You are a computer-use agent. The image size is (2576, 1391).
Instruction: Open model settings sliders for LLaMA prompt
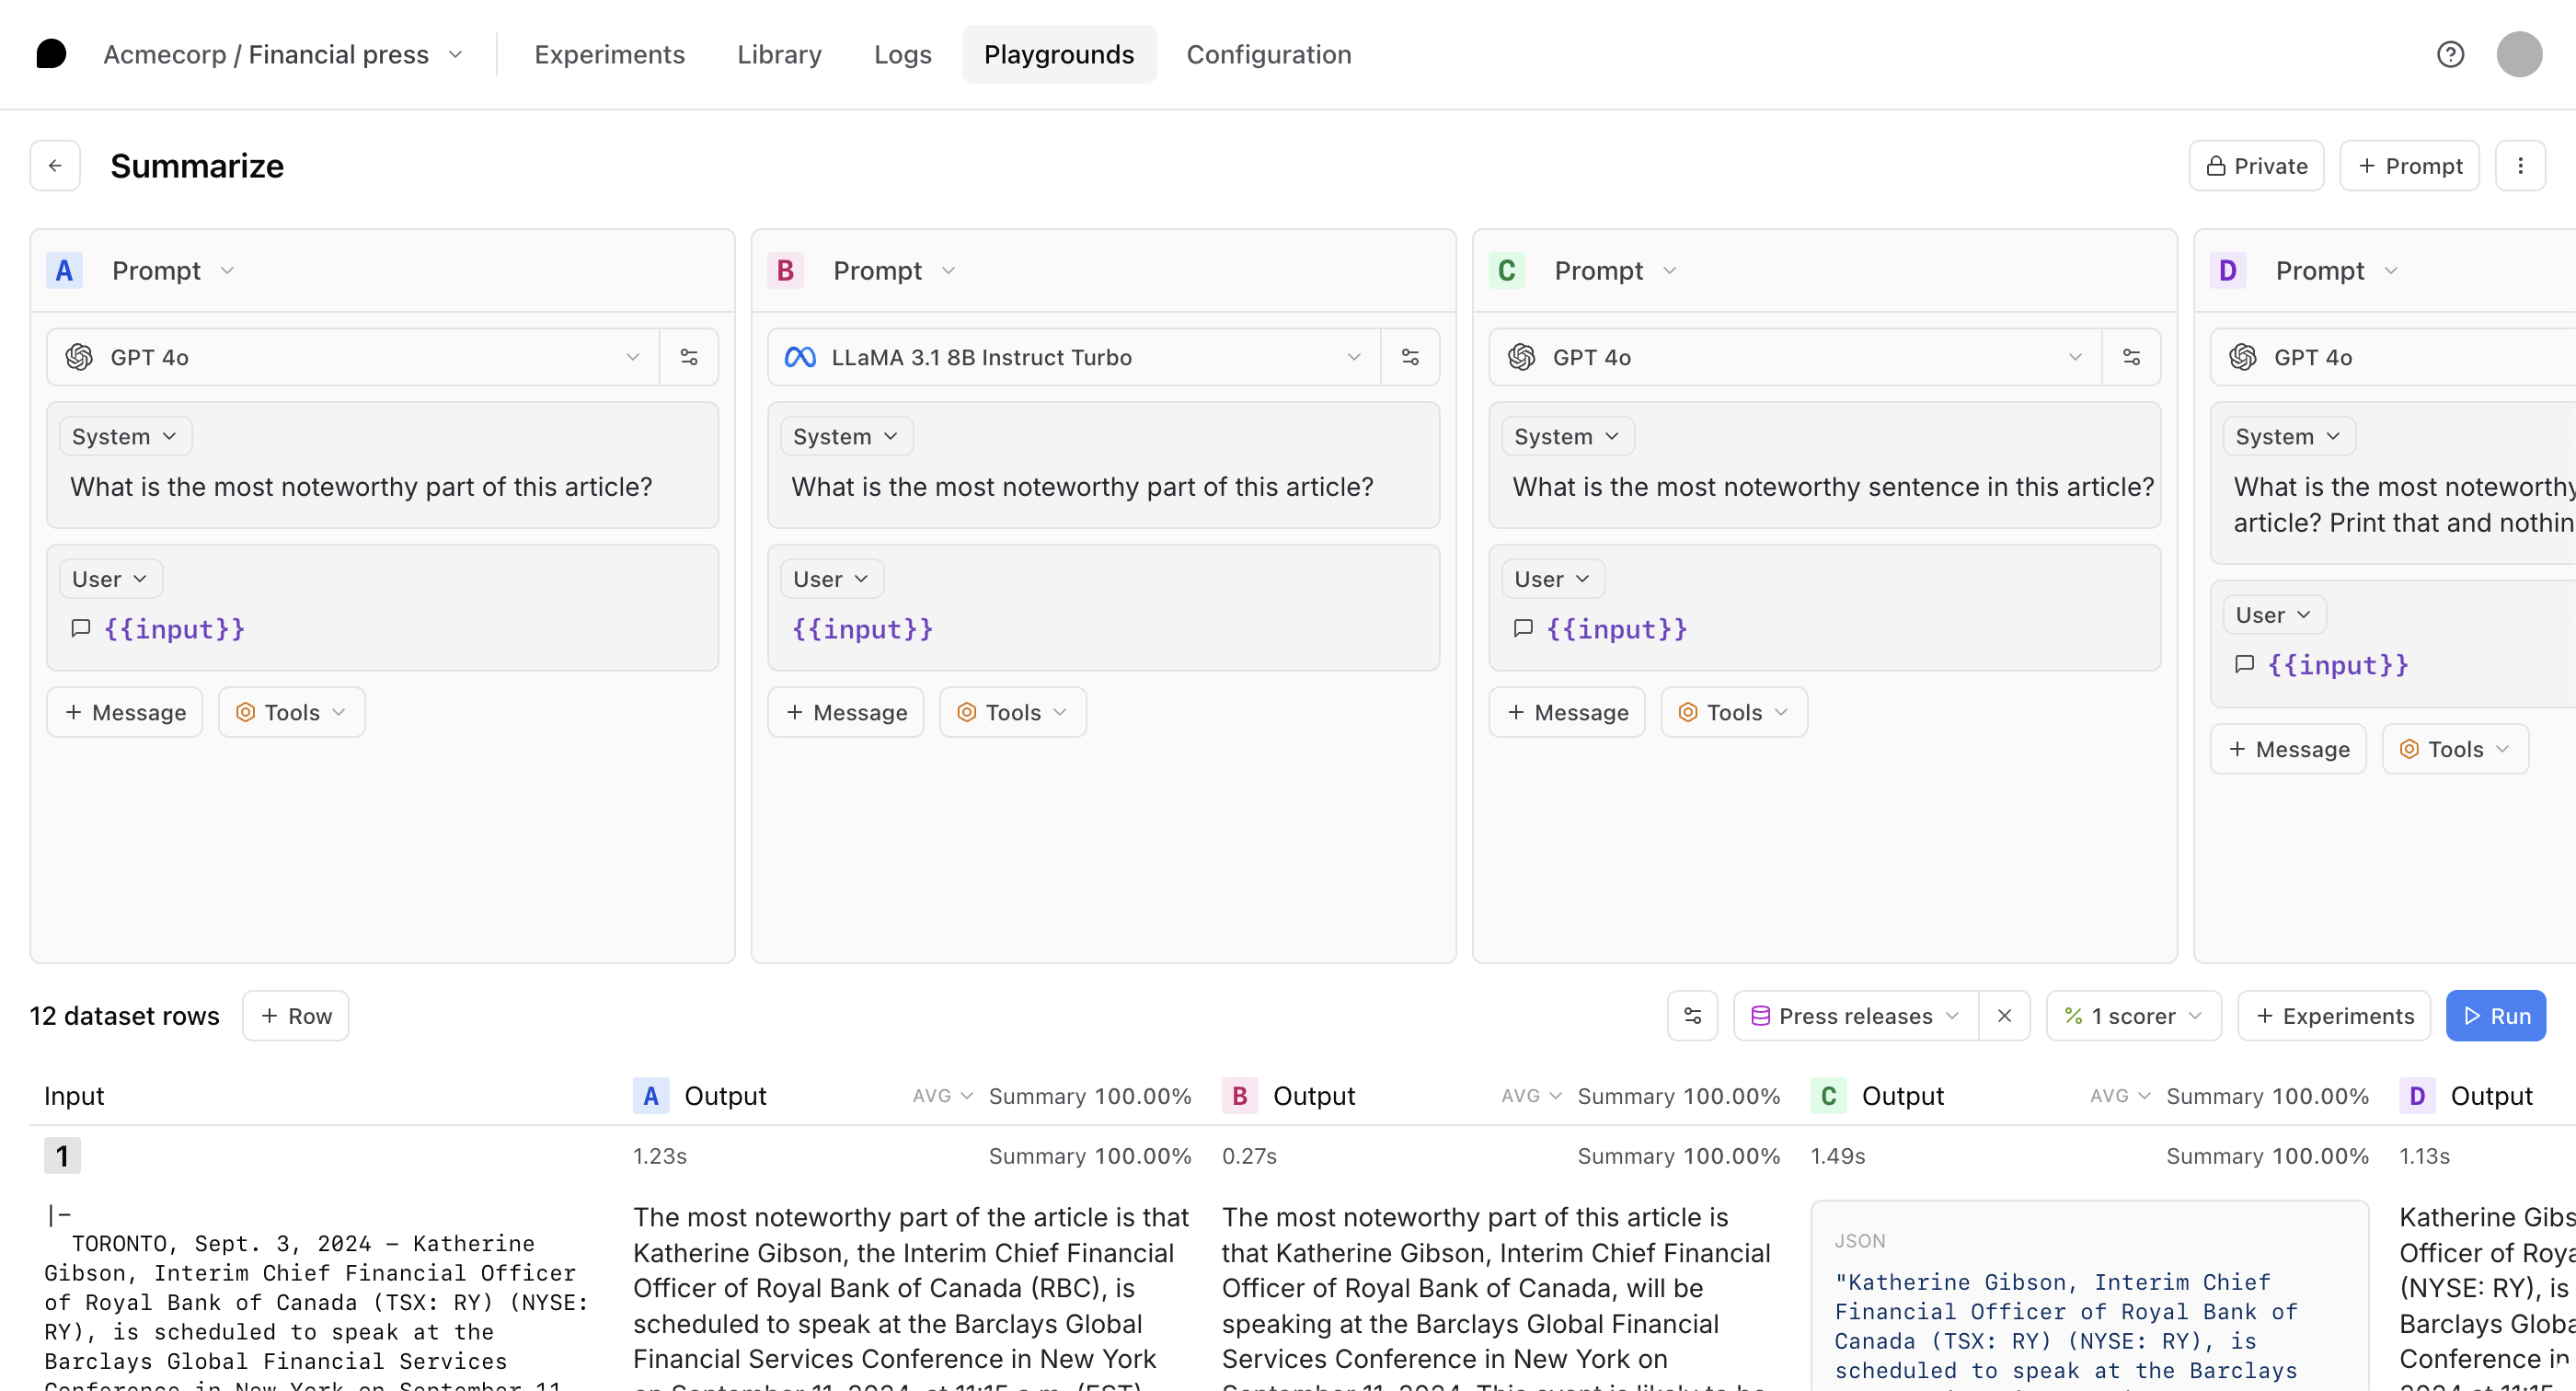[x=1410, y=357]
